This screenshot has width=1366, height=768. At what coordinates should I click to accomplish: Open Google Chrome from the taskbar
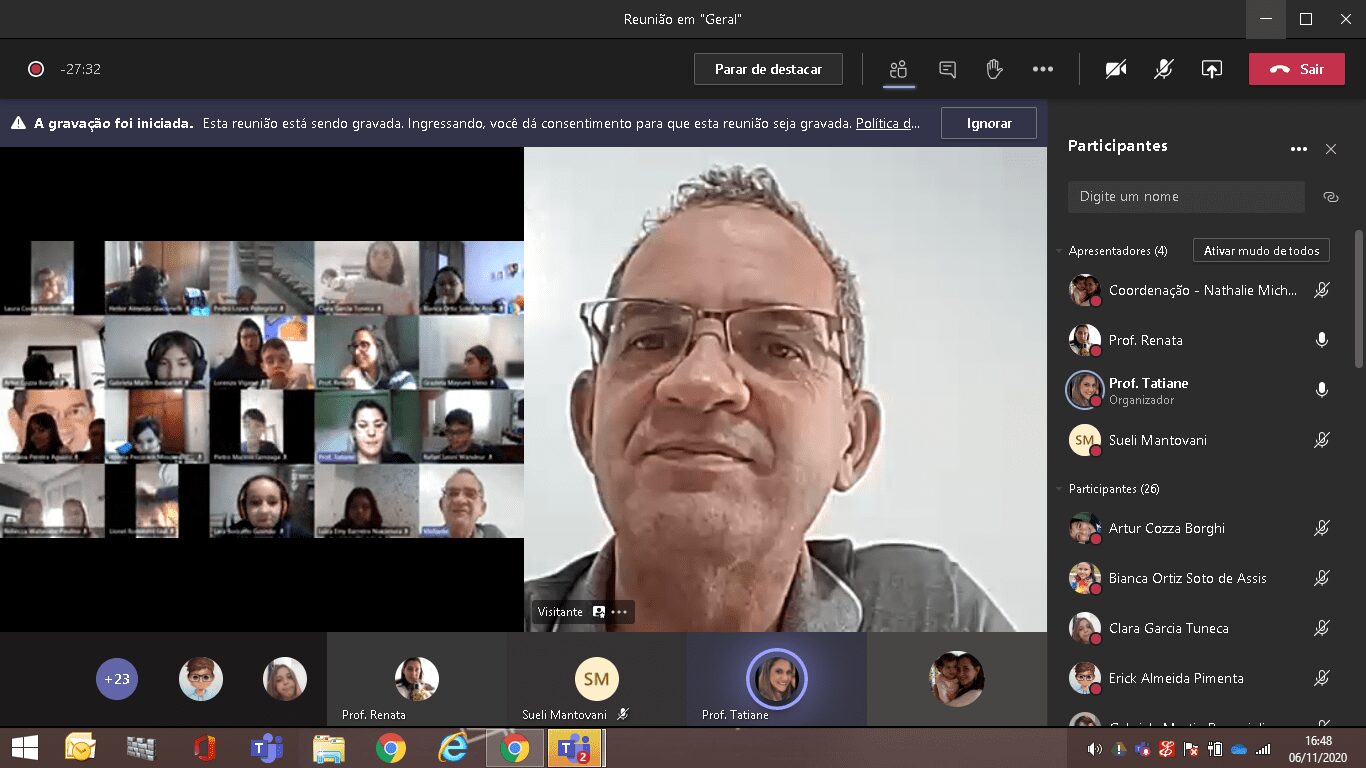tap(391, 747)
